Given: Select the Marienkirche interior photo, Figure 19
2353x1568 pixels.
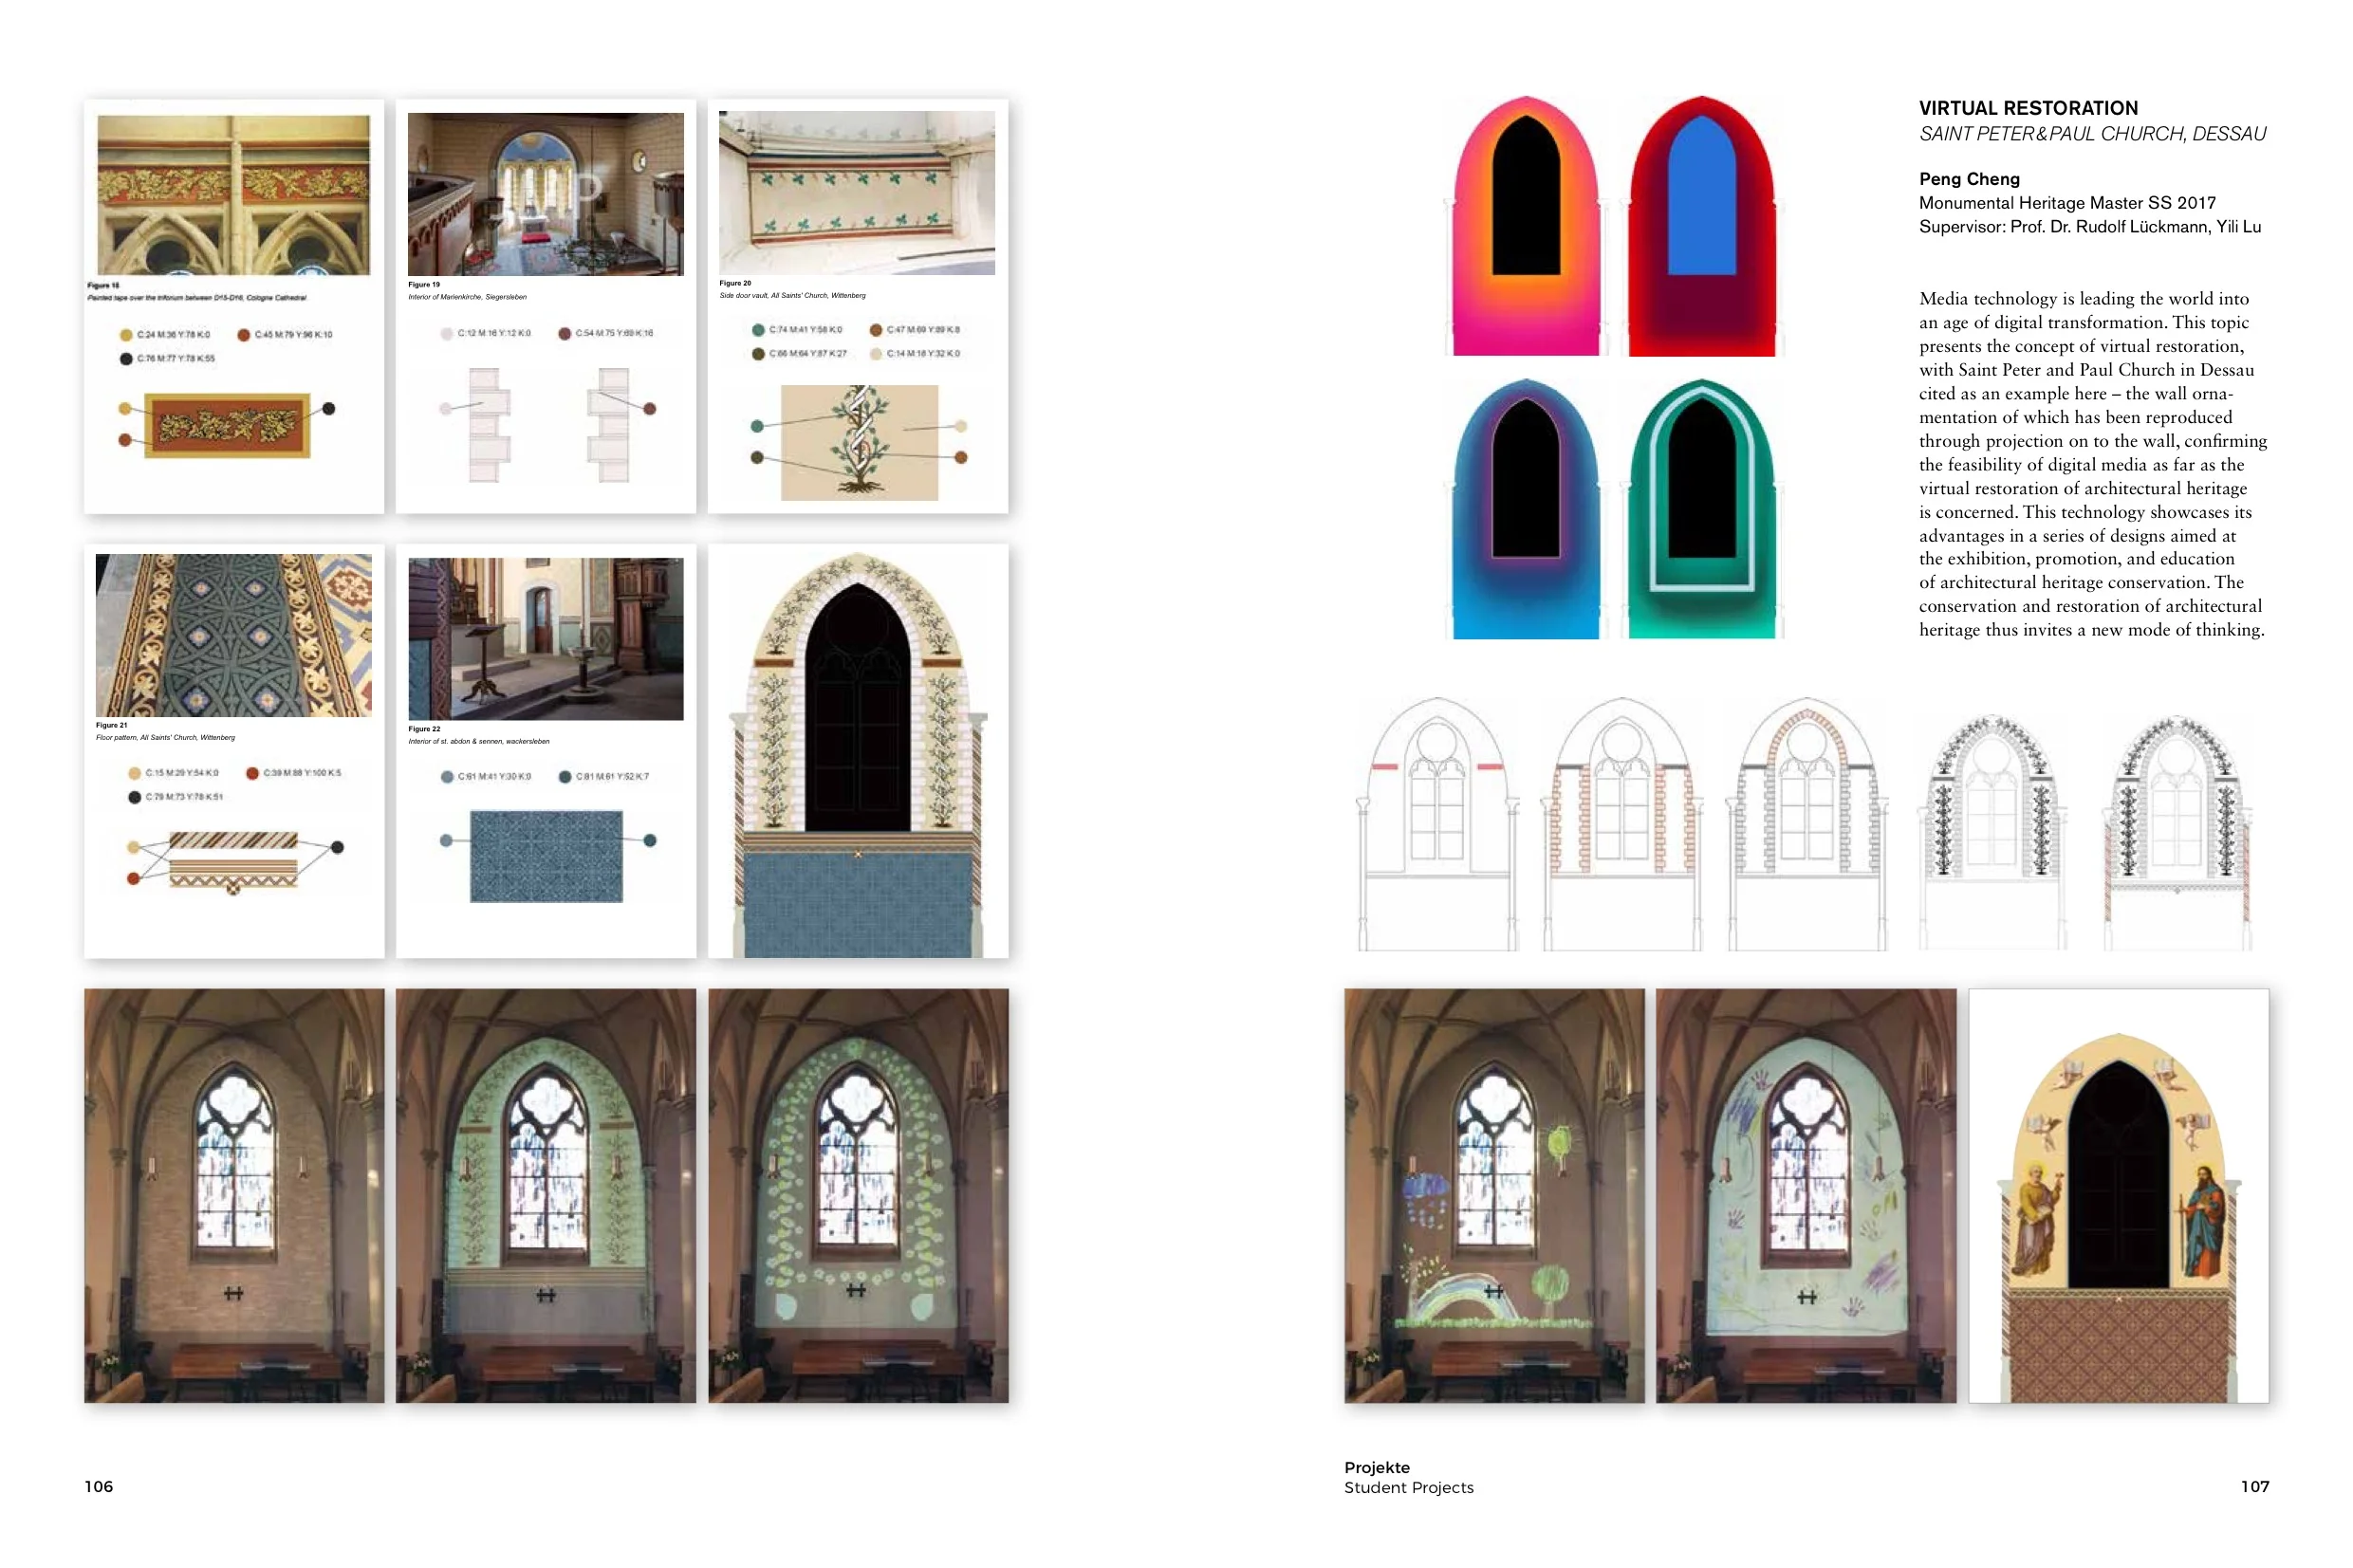Looking at the screenshot, I should tap(545, 194).
